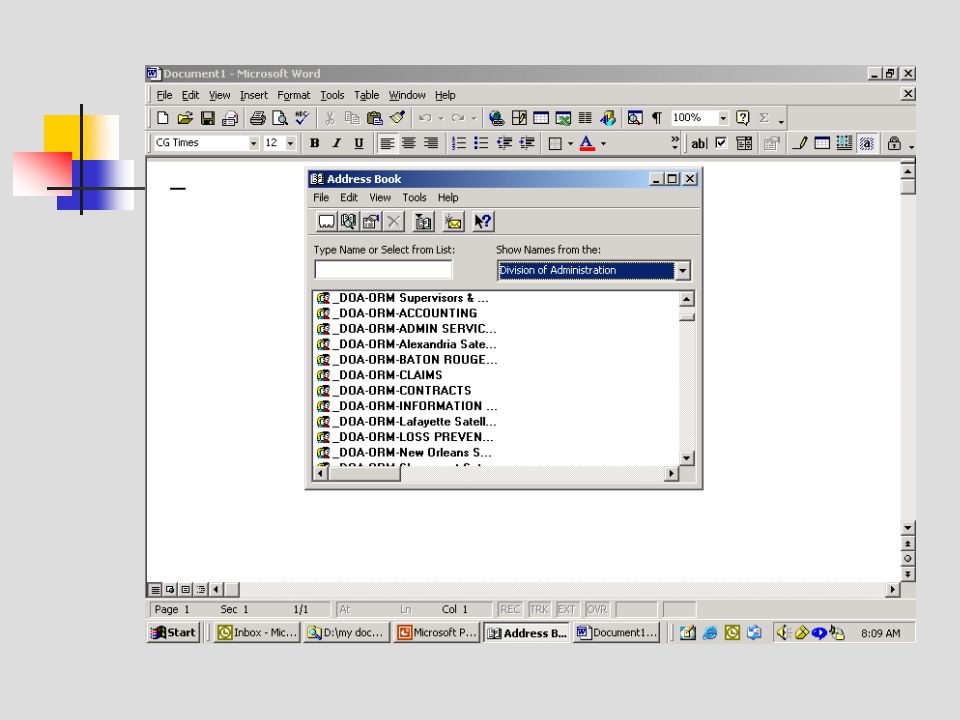Toggle the Drawing toolbar icon

pos(607,118)
